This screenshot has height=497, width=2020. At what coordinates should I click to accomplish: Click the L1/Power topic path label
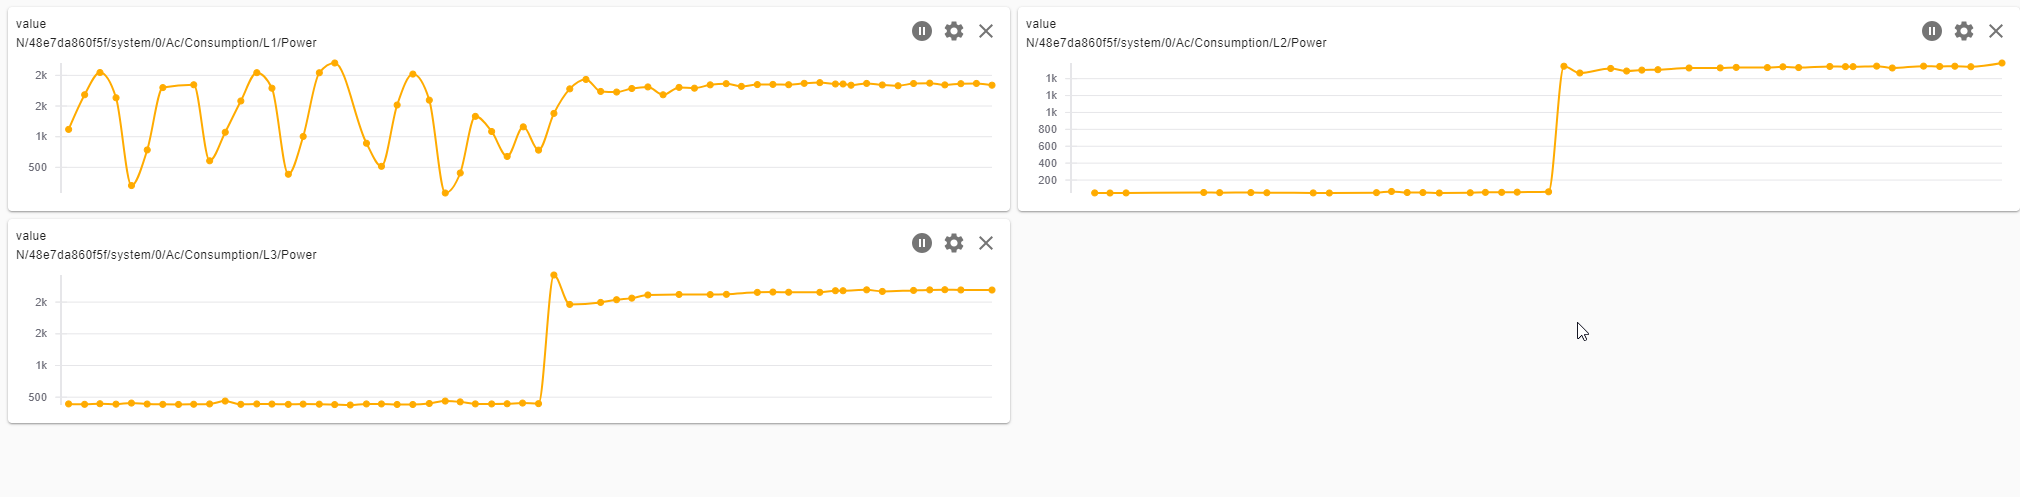[x=166, y=43]
